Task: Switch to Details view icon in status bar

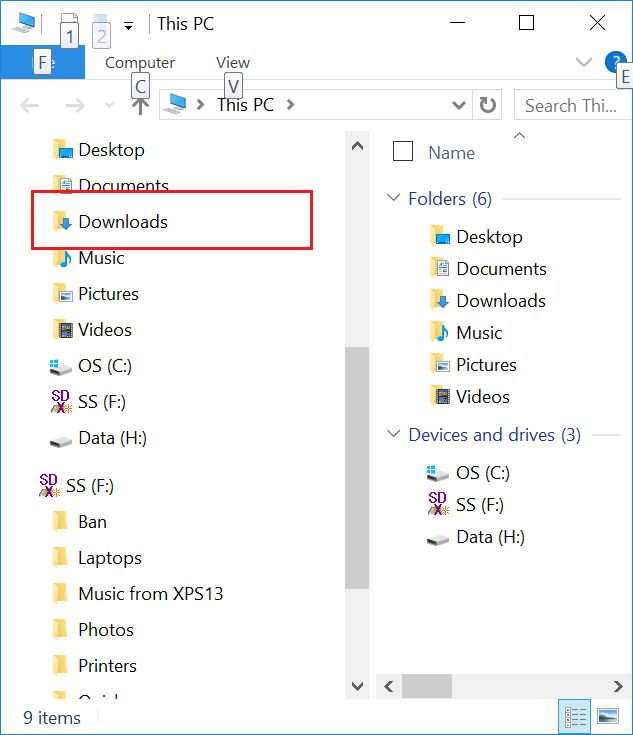Action: [x=575, y=716]
